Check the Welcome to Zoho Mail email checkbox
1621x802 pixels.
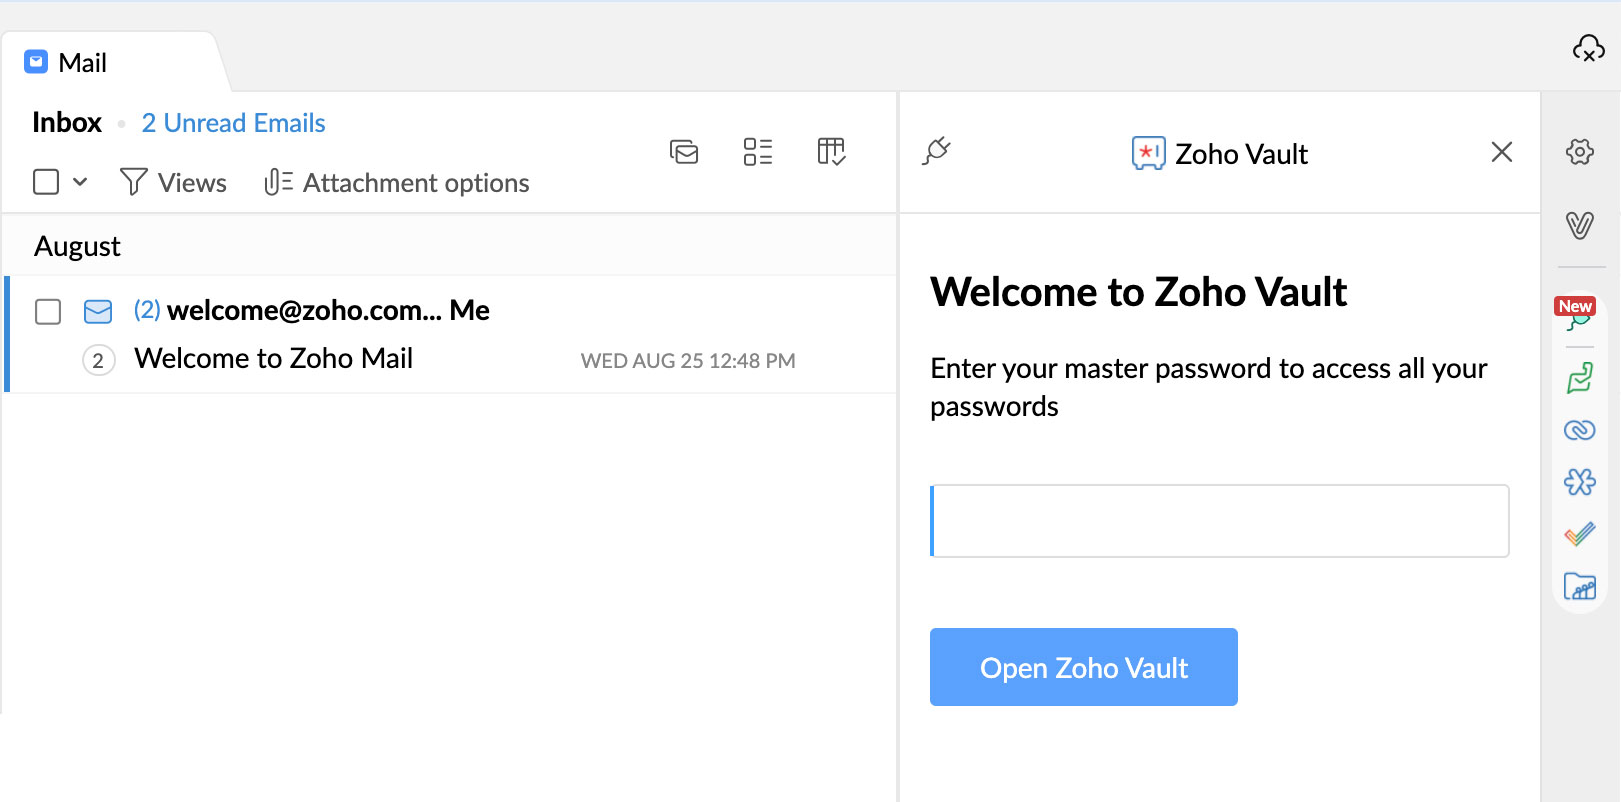pos(48,312)
